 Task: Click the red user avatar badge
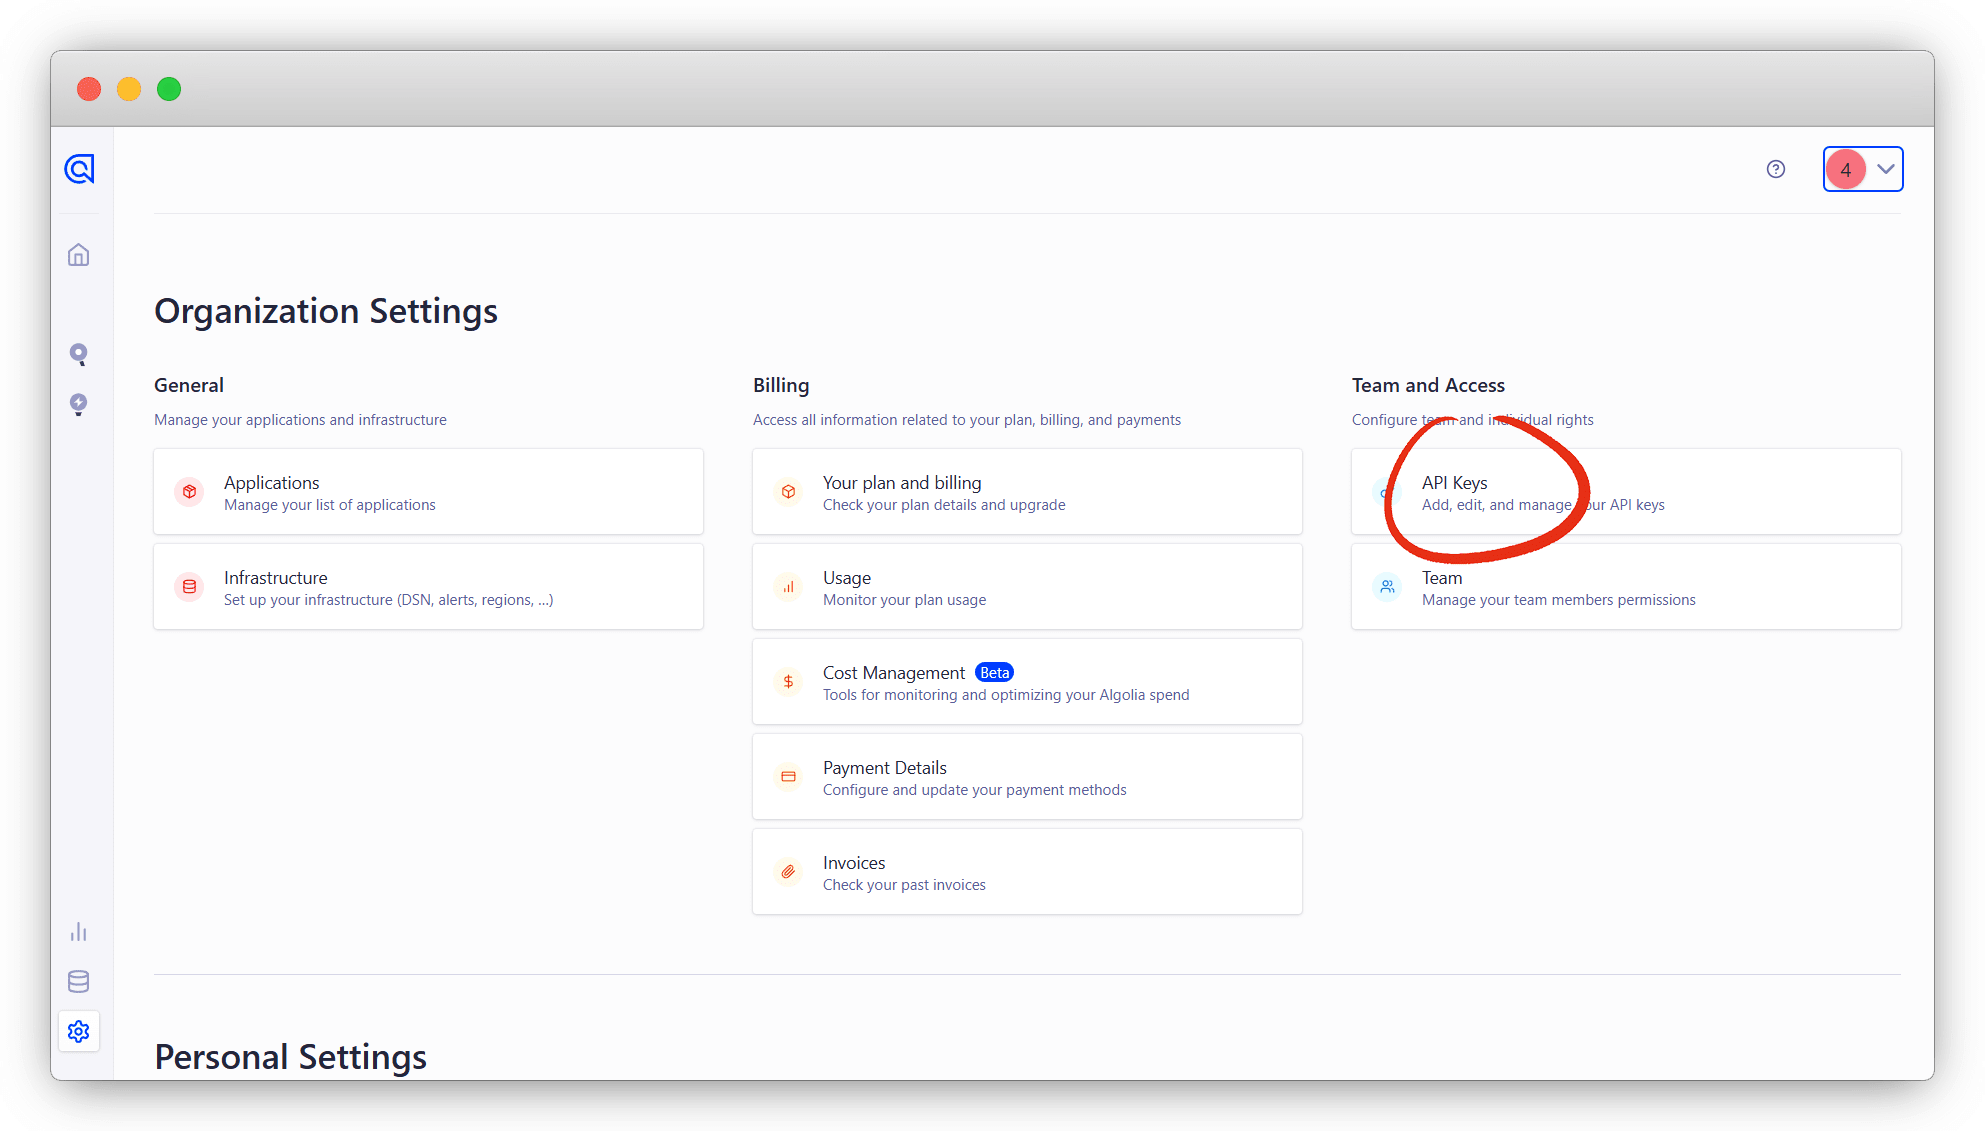pyautogui.click(x=1845, y=170)
